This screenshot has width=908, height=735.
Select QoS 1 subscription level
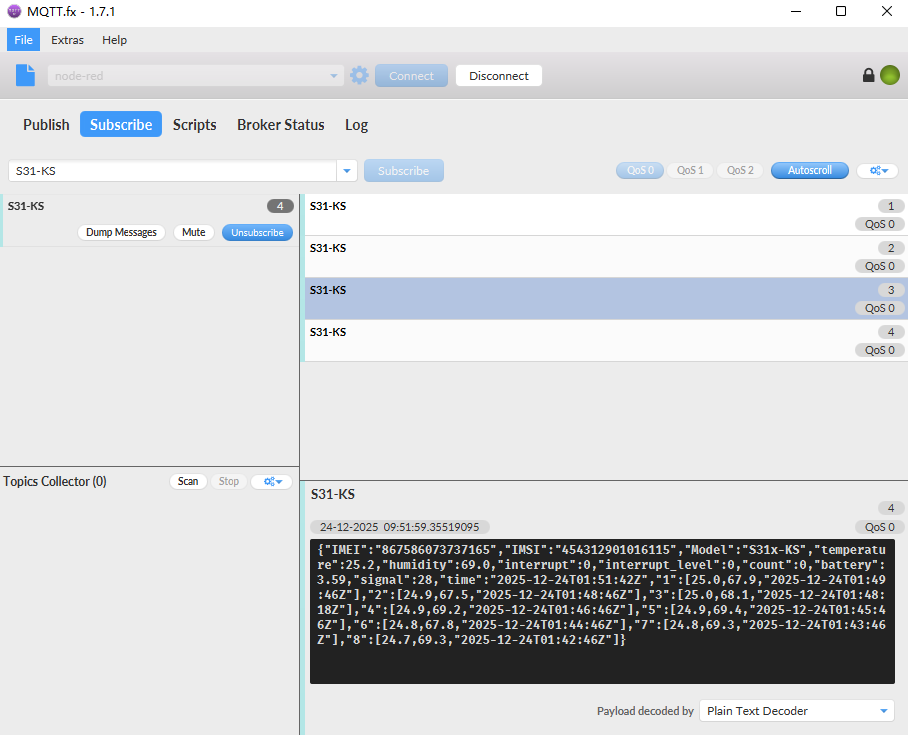click(690, 170)
